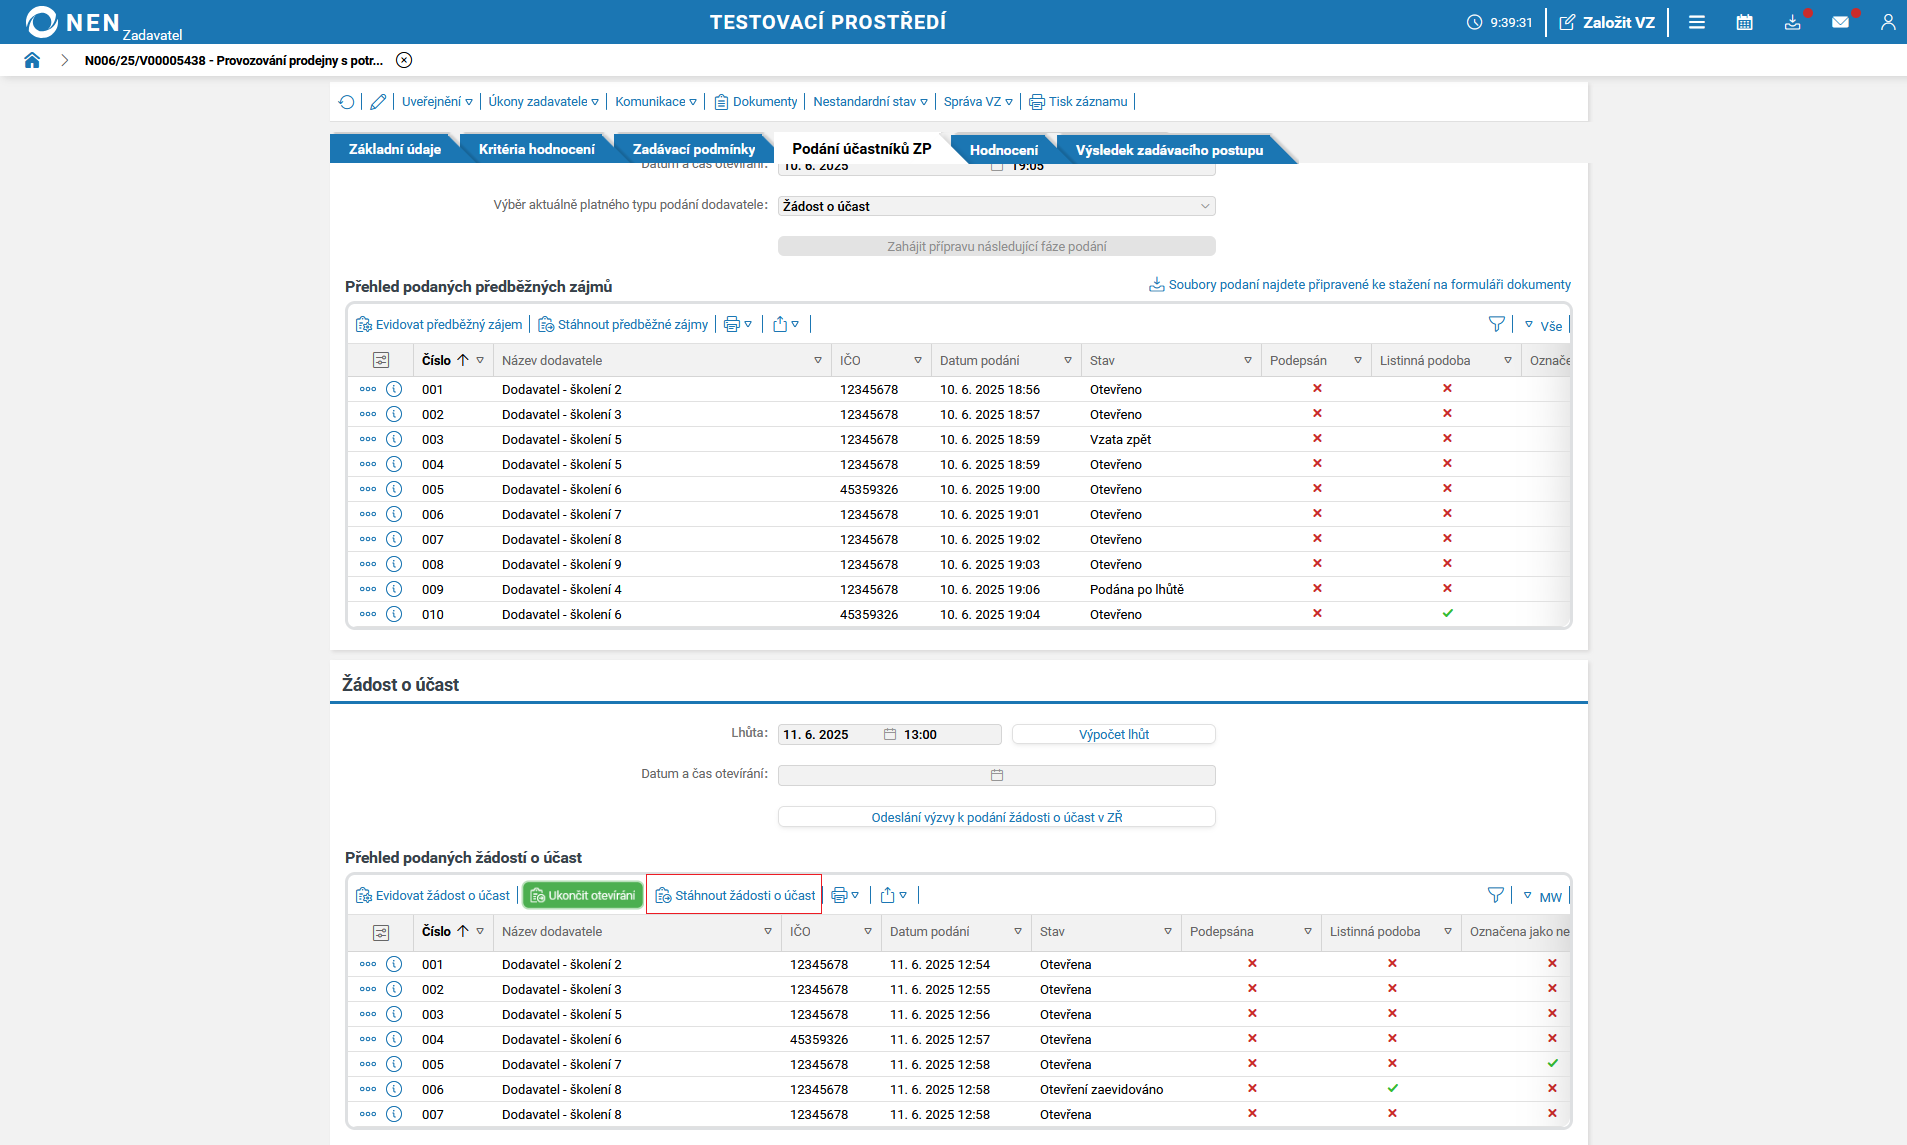Viewport: 1907px width, 1145px height.
Task: Sort by the Číslo column header
Action: click(436, 360)
